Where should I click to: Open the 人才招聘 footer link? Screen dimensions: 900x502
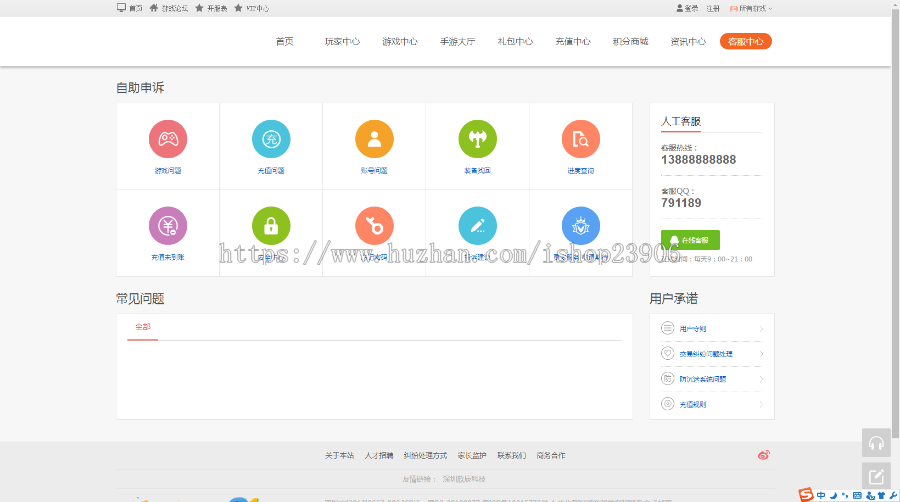tap(379, 456)
